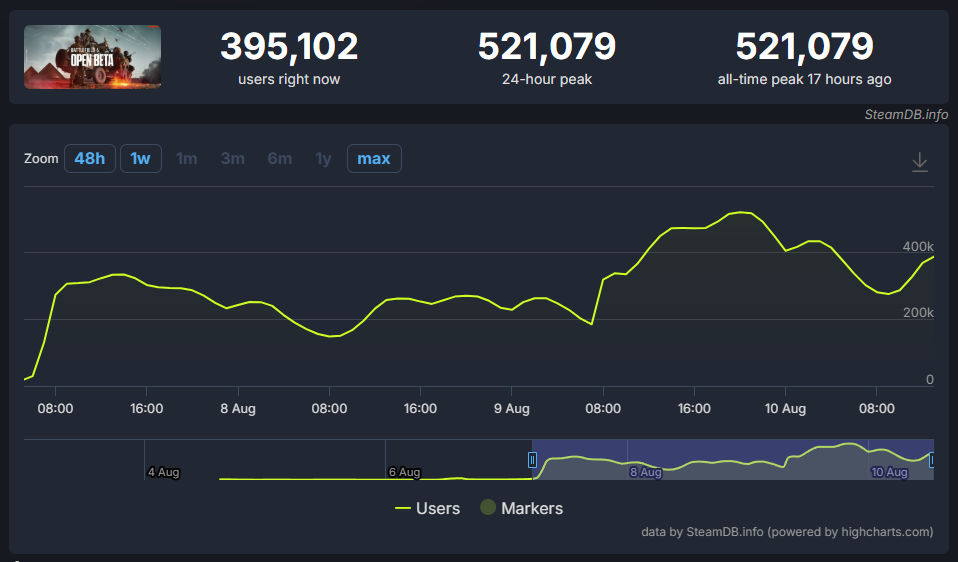Click the disabled 6m zoom option
958x562 pixels.
click(279, 159)
